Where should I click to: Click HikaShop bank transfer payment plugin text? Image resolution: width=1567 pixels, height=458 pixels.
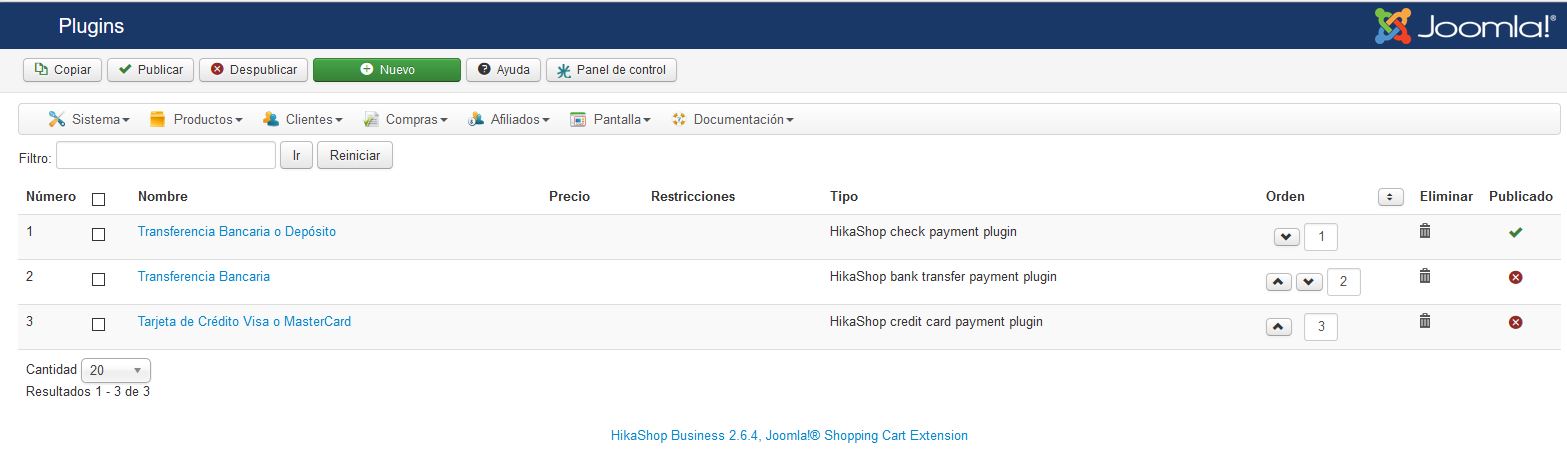(943, 276)
